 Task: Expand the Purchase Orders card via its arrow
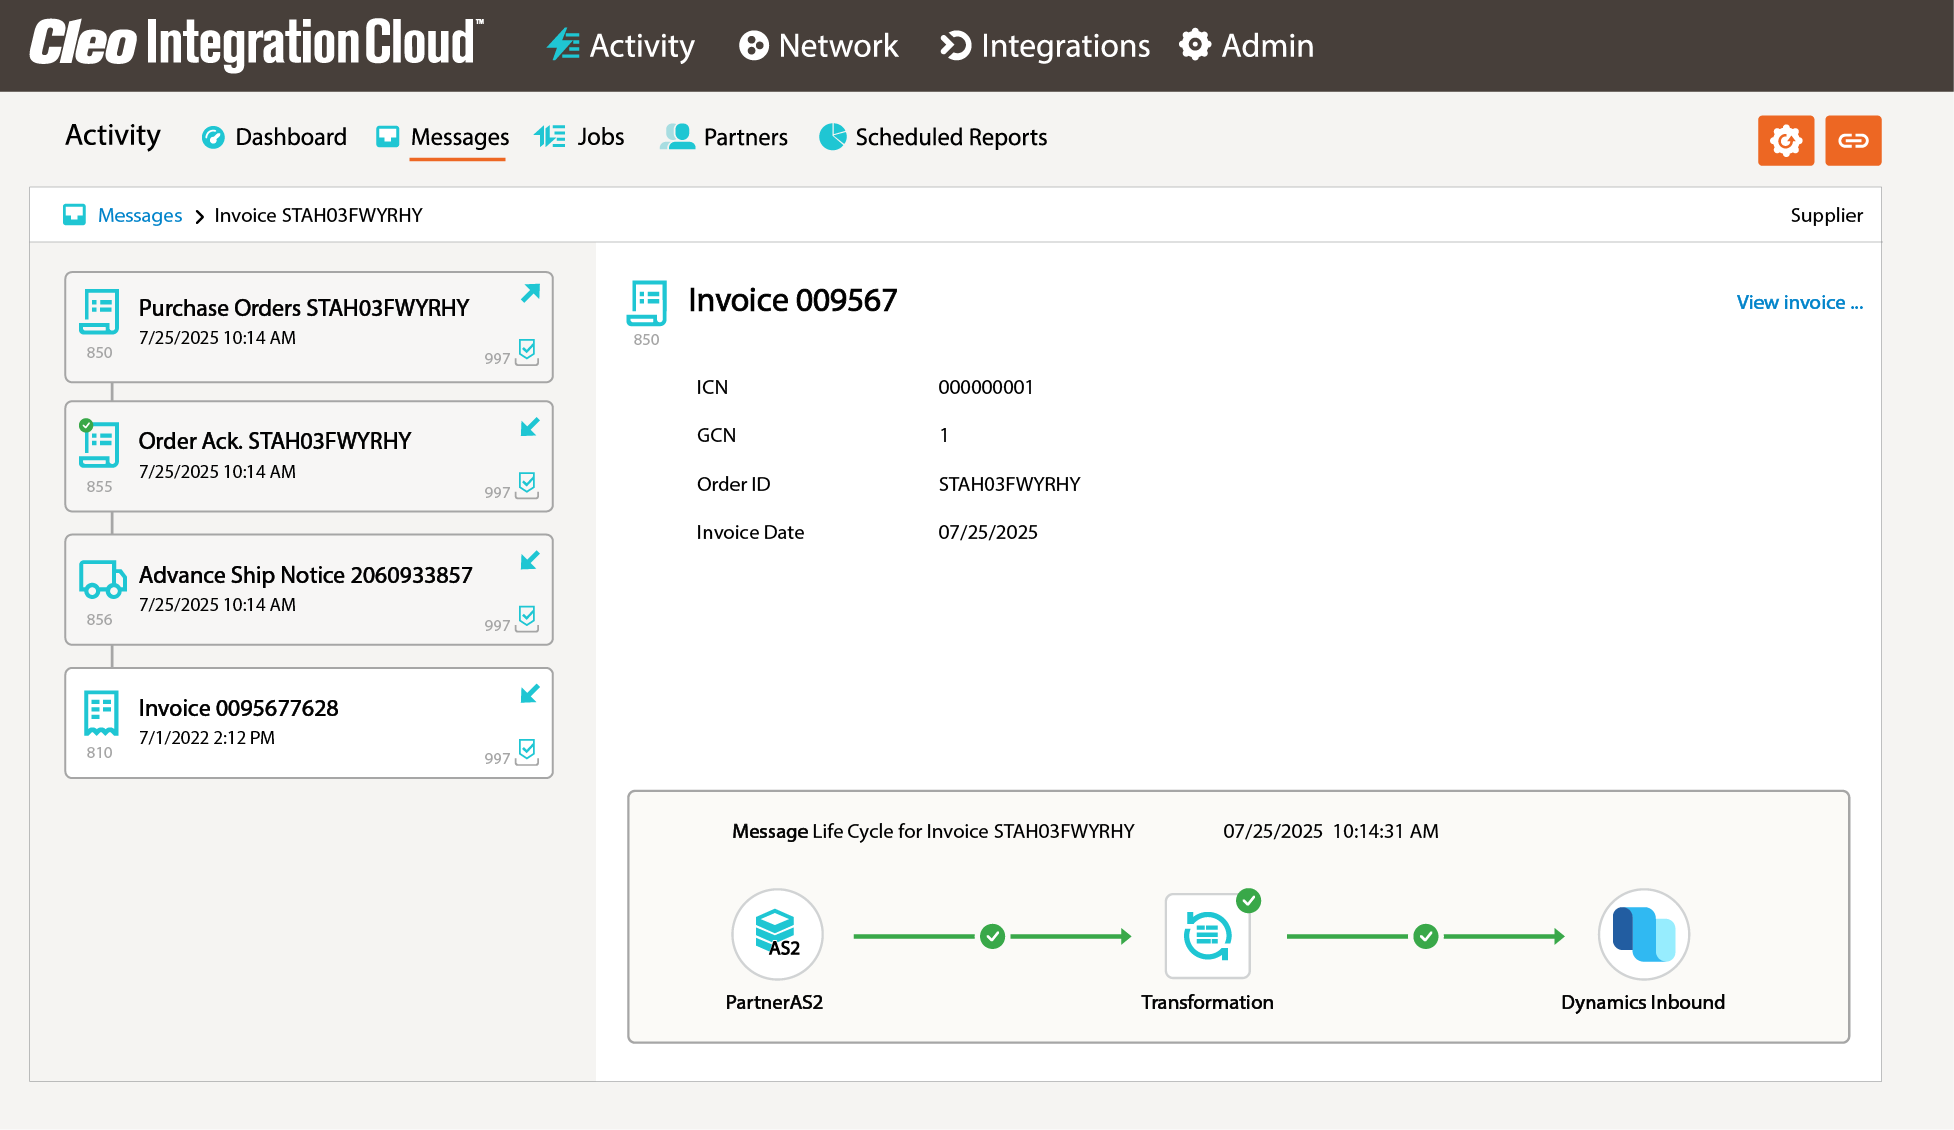click(x=530, y=294)
